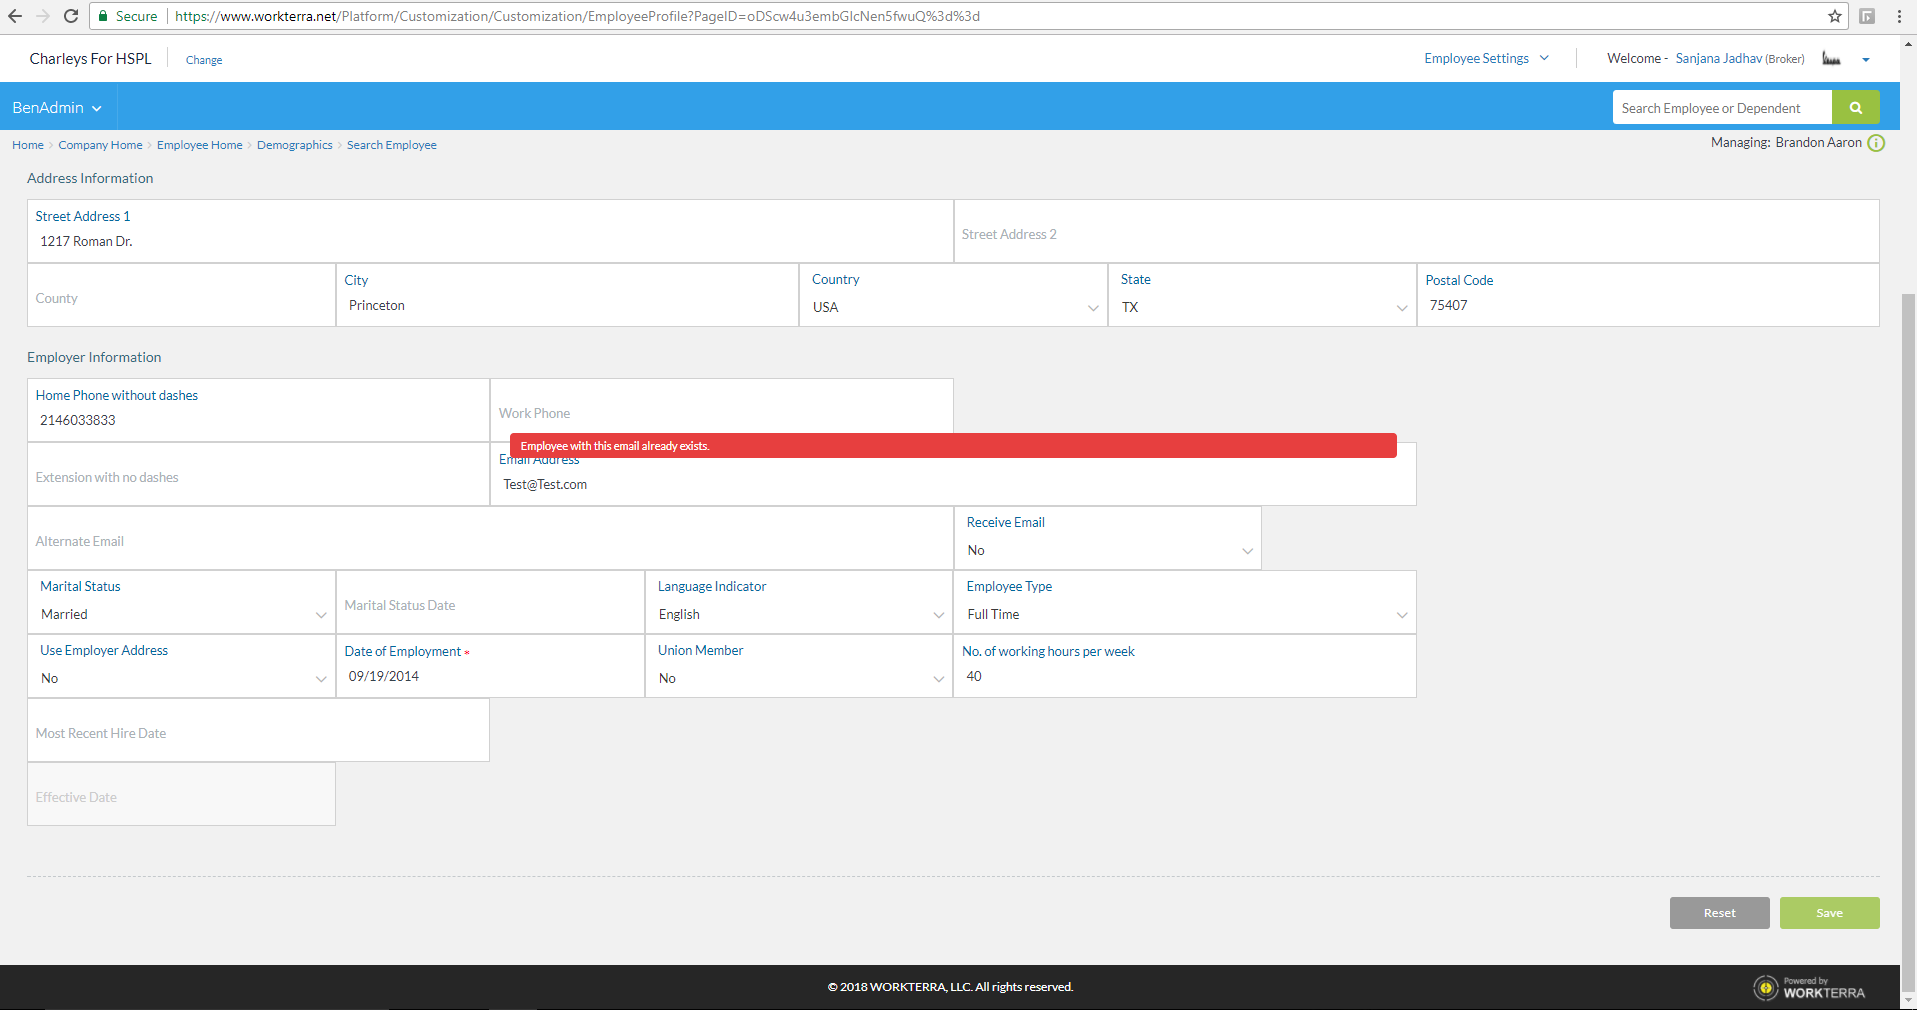Save the employee profile changes
Viewport: 1920px width, 1010px height.
(1829, 912)
